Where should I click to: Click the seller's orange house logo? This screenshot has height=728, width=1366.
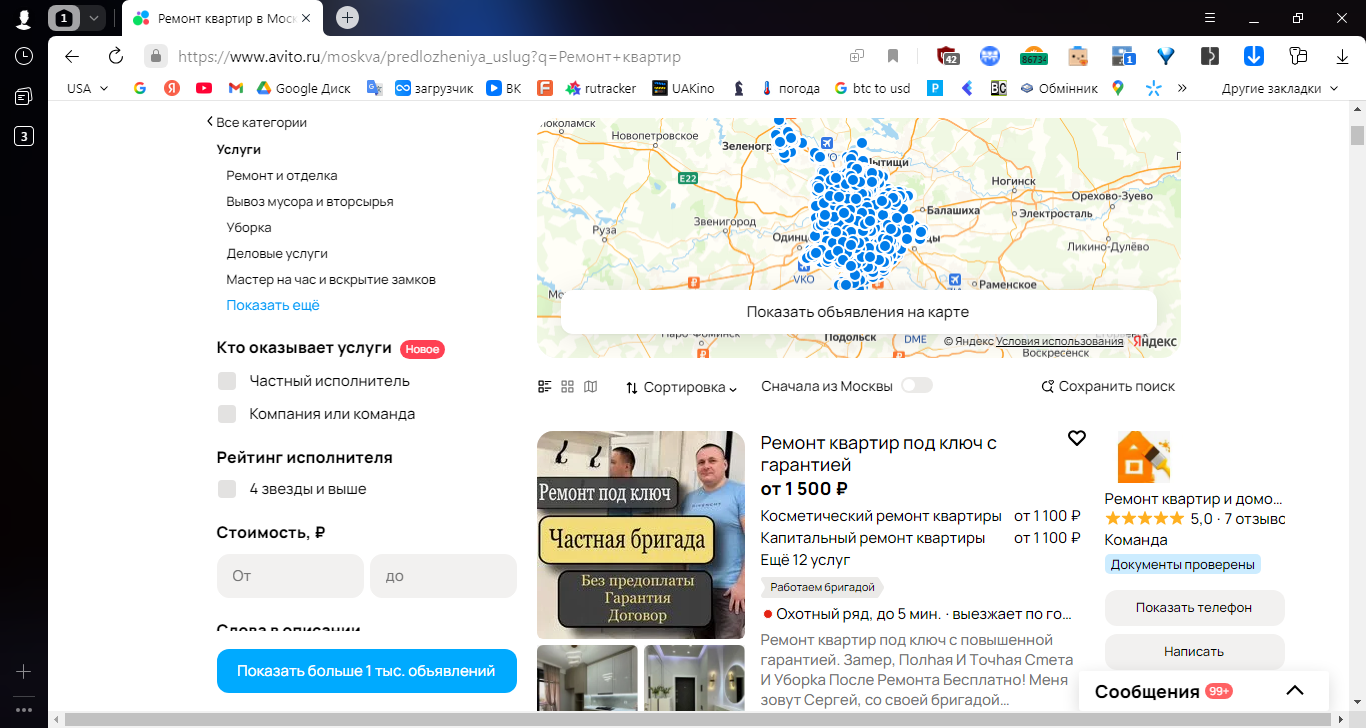[1143, 457]
